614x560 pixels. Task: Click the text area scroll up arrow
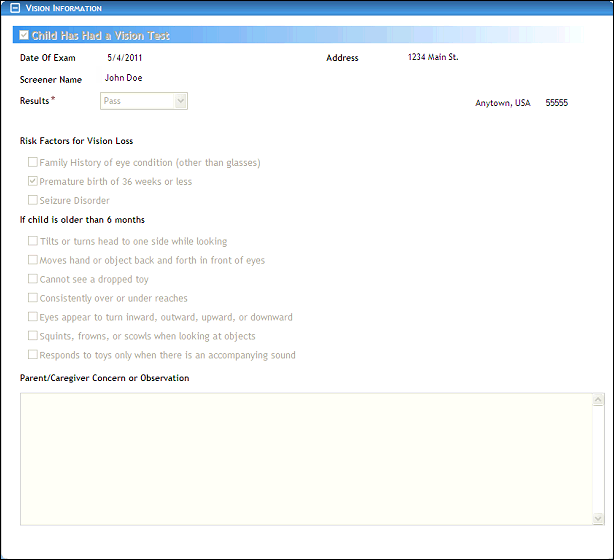[598, 399]
